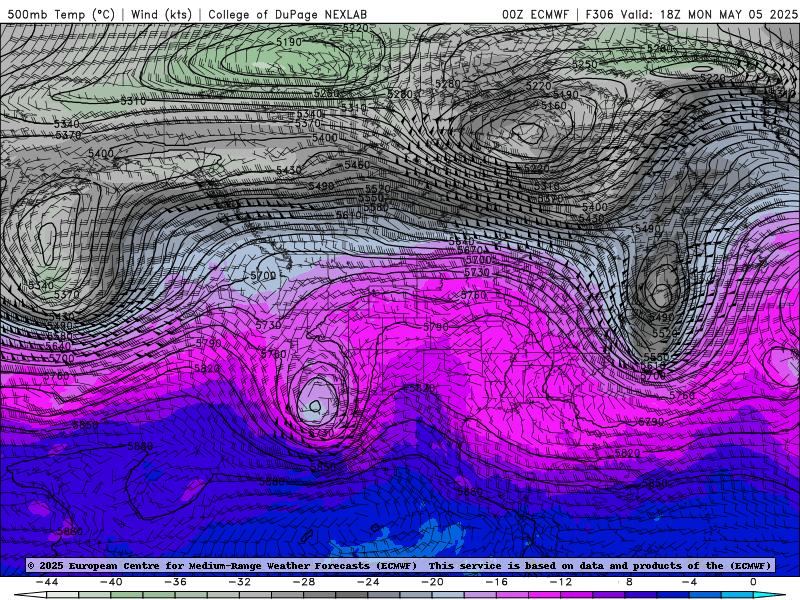Select the -24 temperature legend value
800x600 pixels.
pyautogui.click(x=368, y=582)
